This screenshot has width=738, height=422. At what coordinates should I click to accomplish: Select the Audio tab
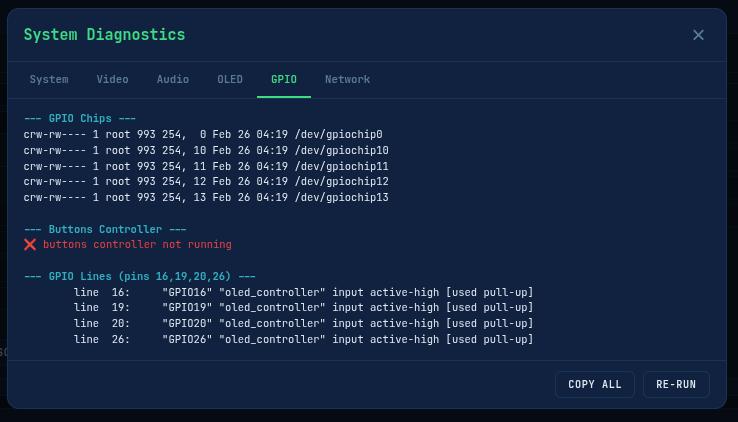click(x=172, y=79)
